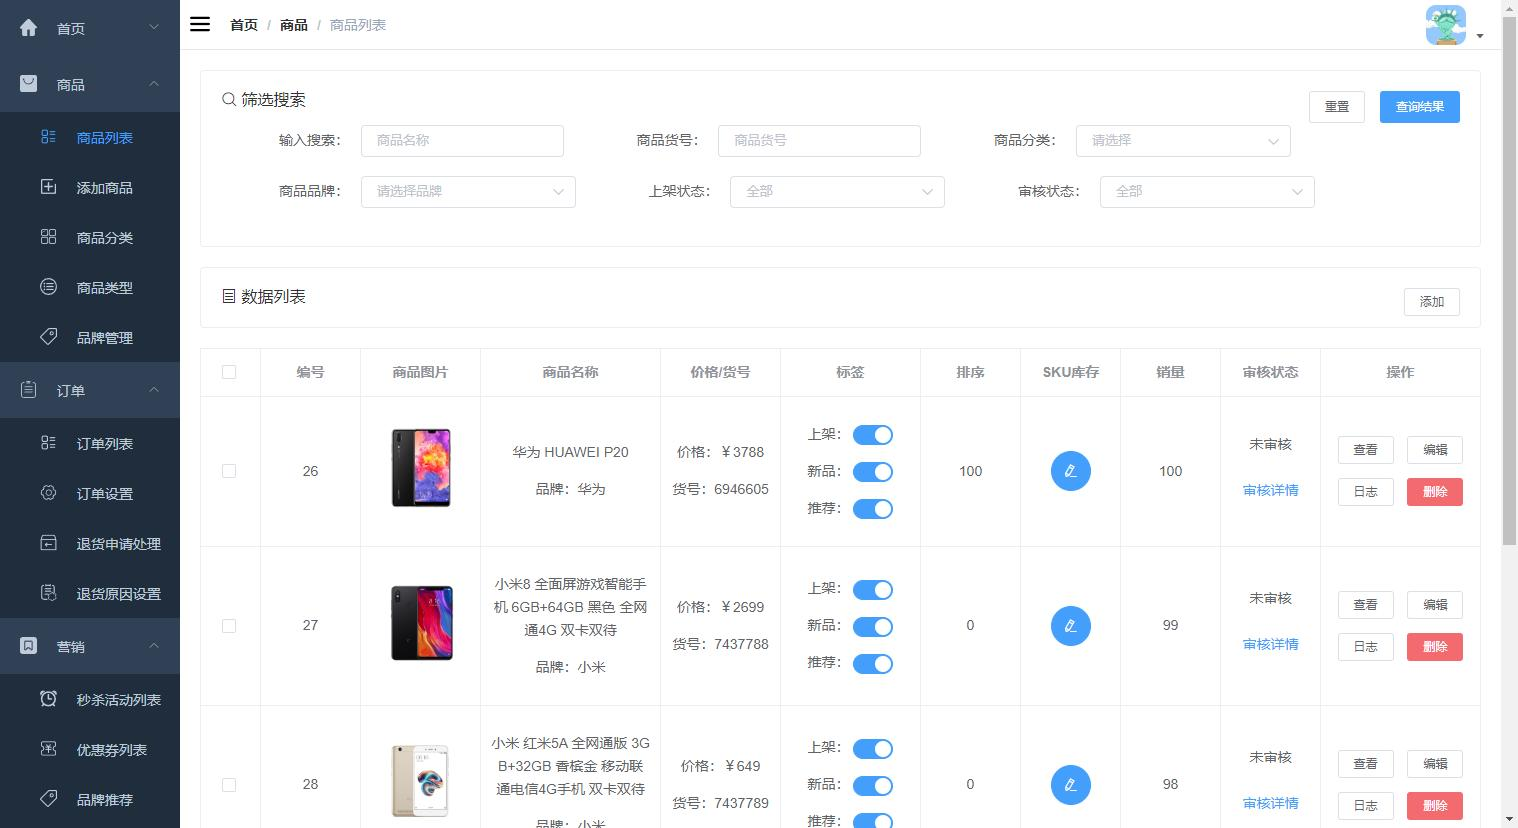The width and height of the screenshot is (1518, 828).
Task: Click the hamburger menu collapse icon
Action: pyautogui.click(x=200, y=24)
